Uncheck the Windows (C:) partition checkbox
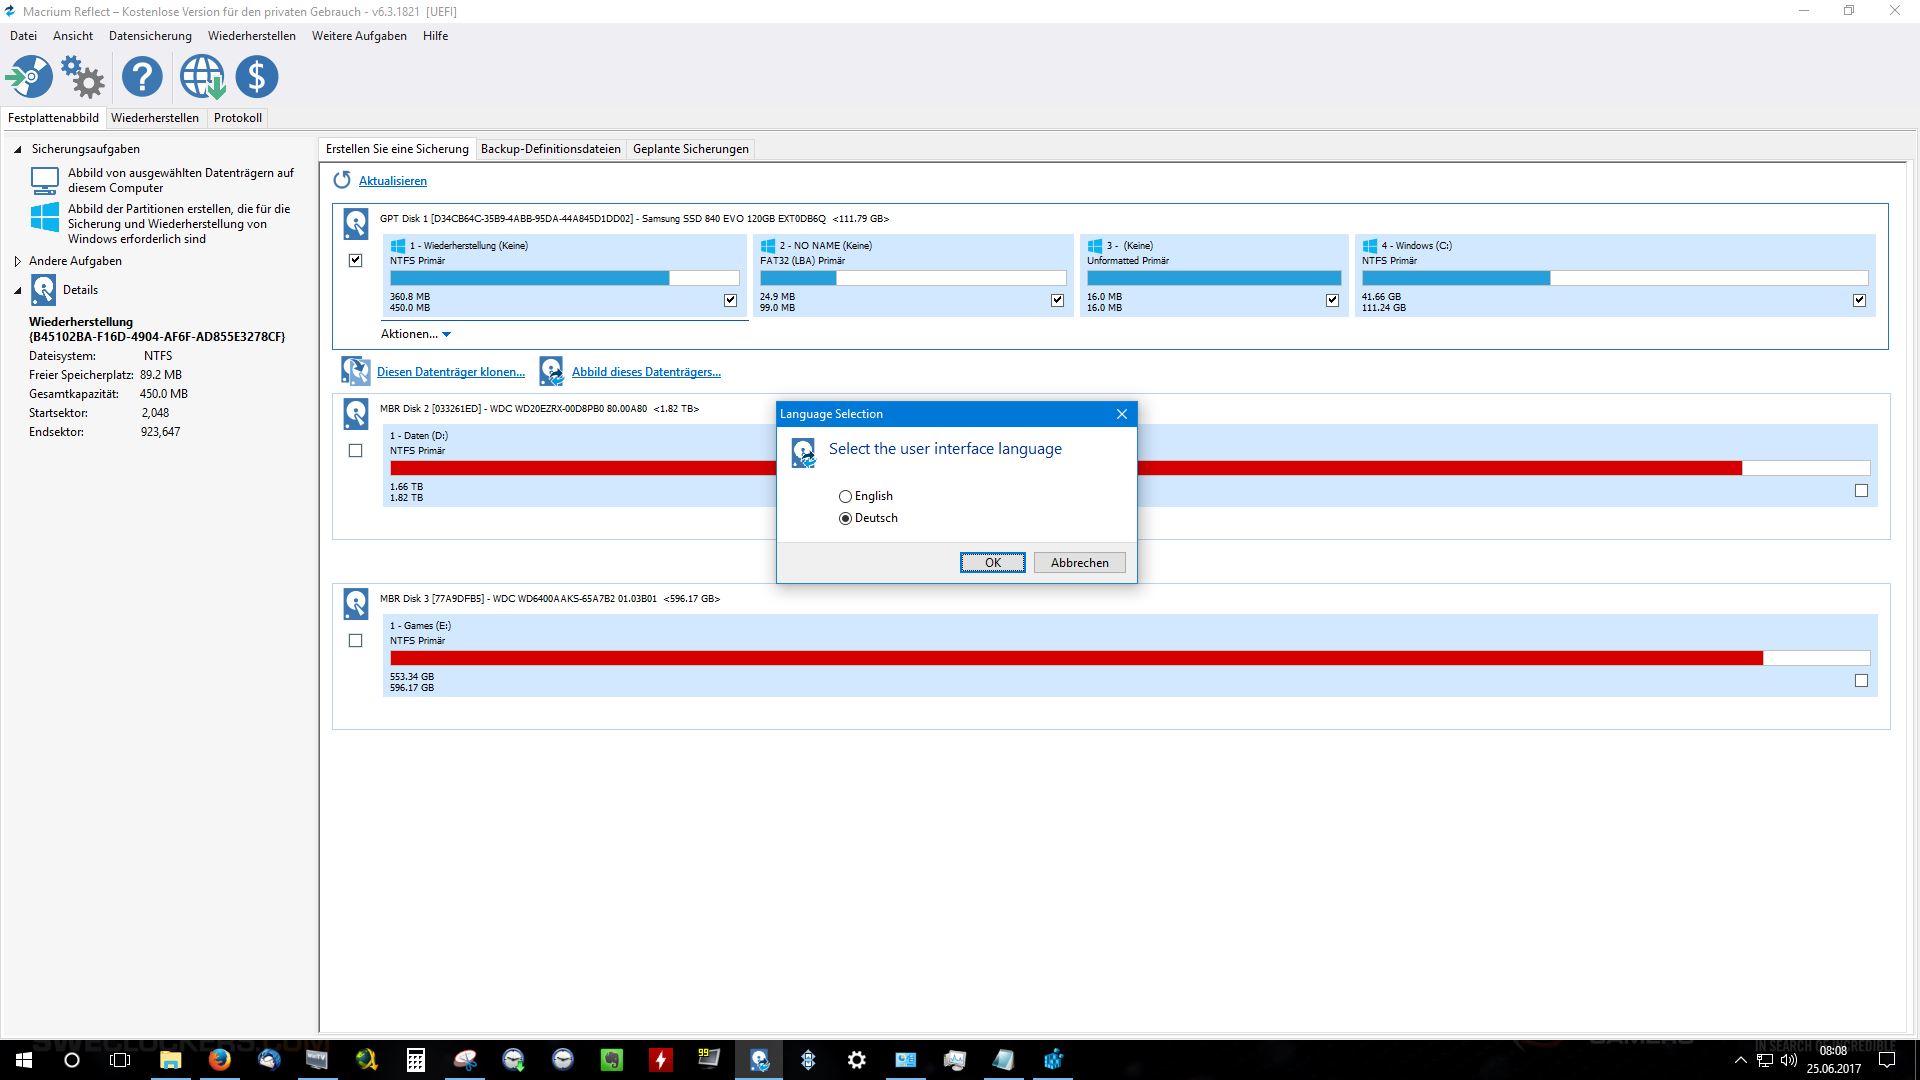The width and height of the screenshot is (1920, 1080). [1859, 300]
